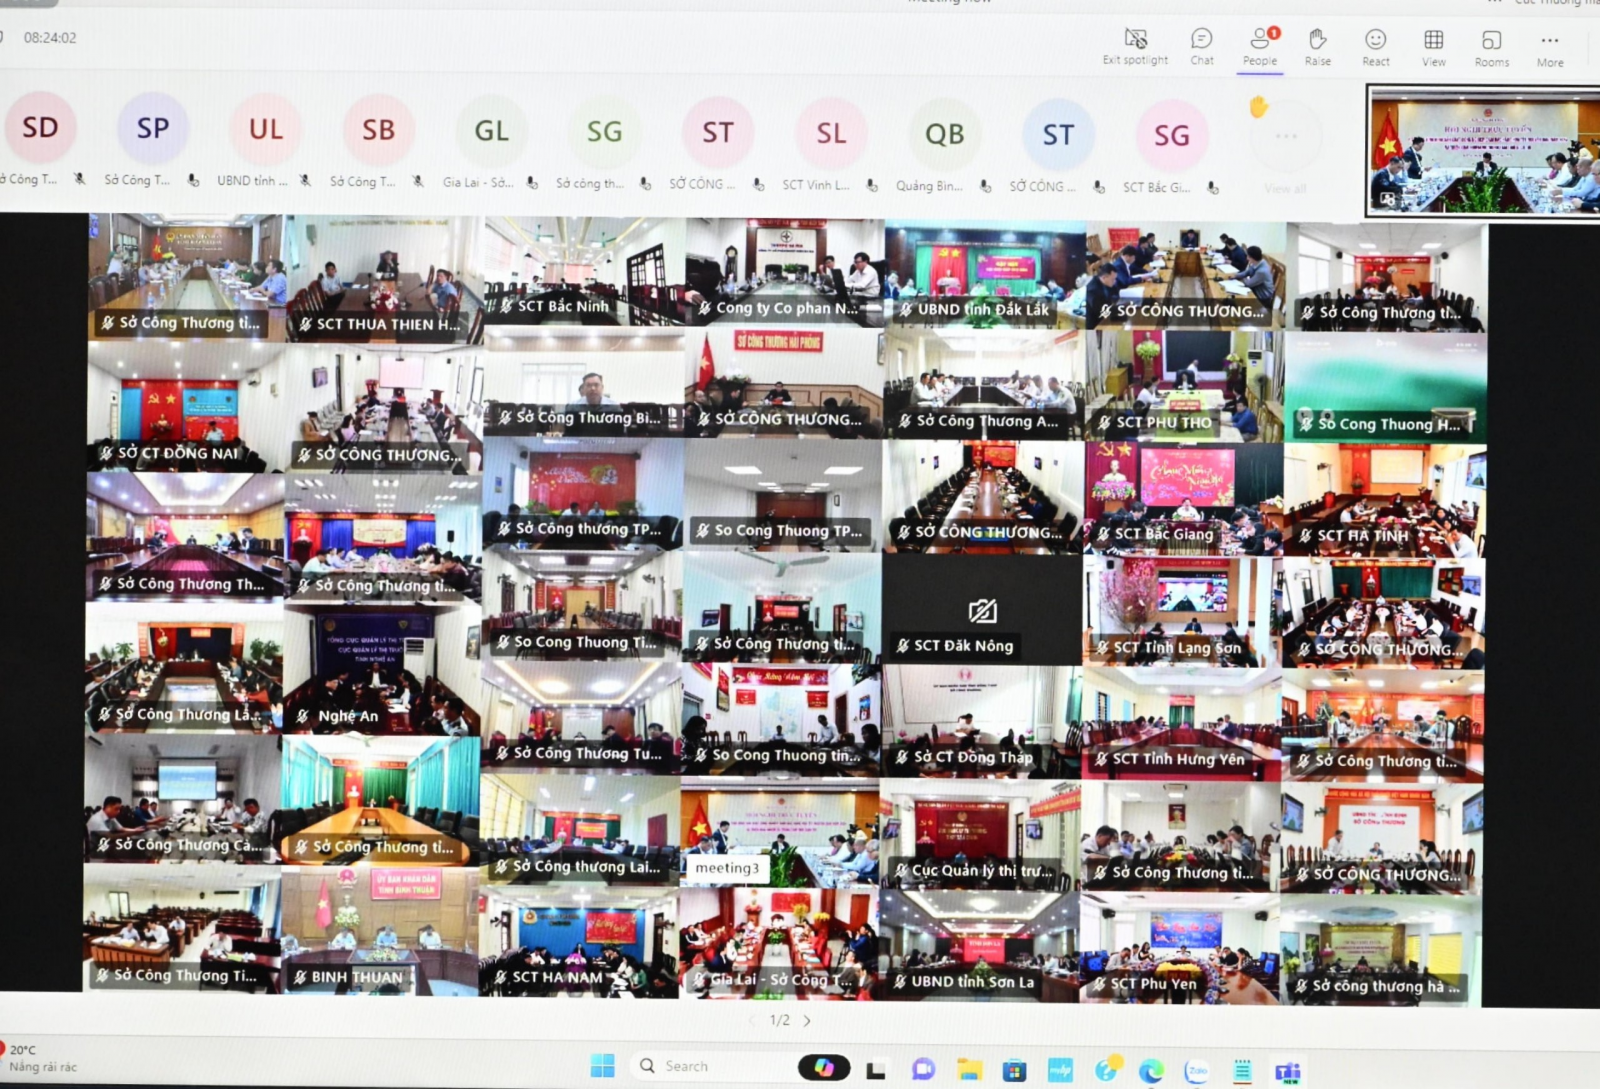Select the QB Quảng Bình participant avatar
1600x1089 pixels.
click(944, 134)
